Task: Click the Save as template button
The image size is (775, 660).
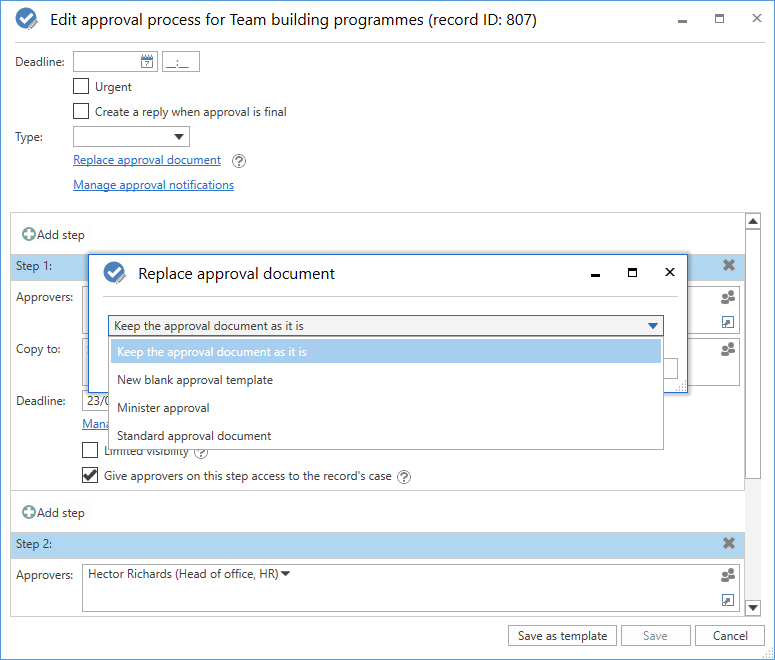Action: [x=562, y=636]
